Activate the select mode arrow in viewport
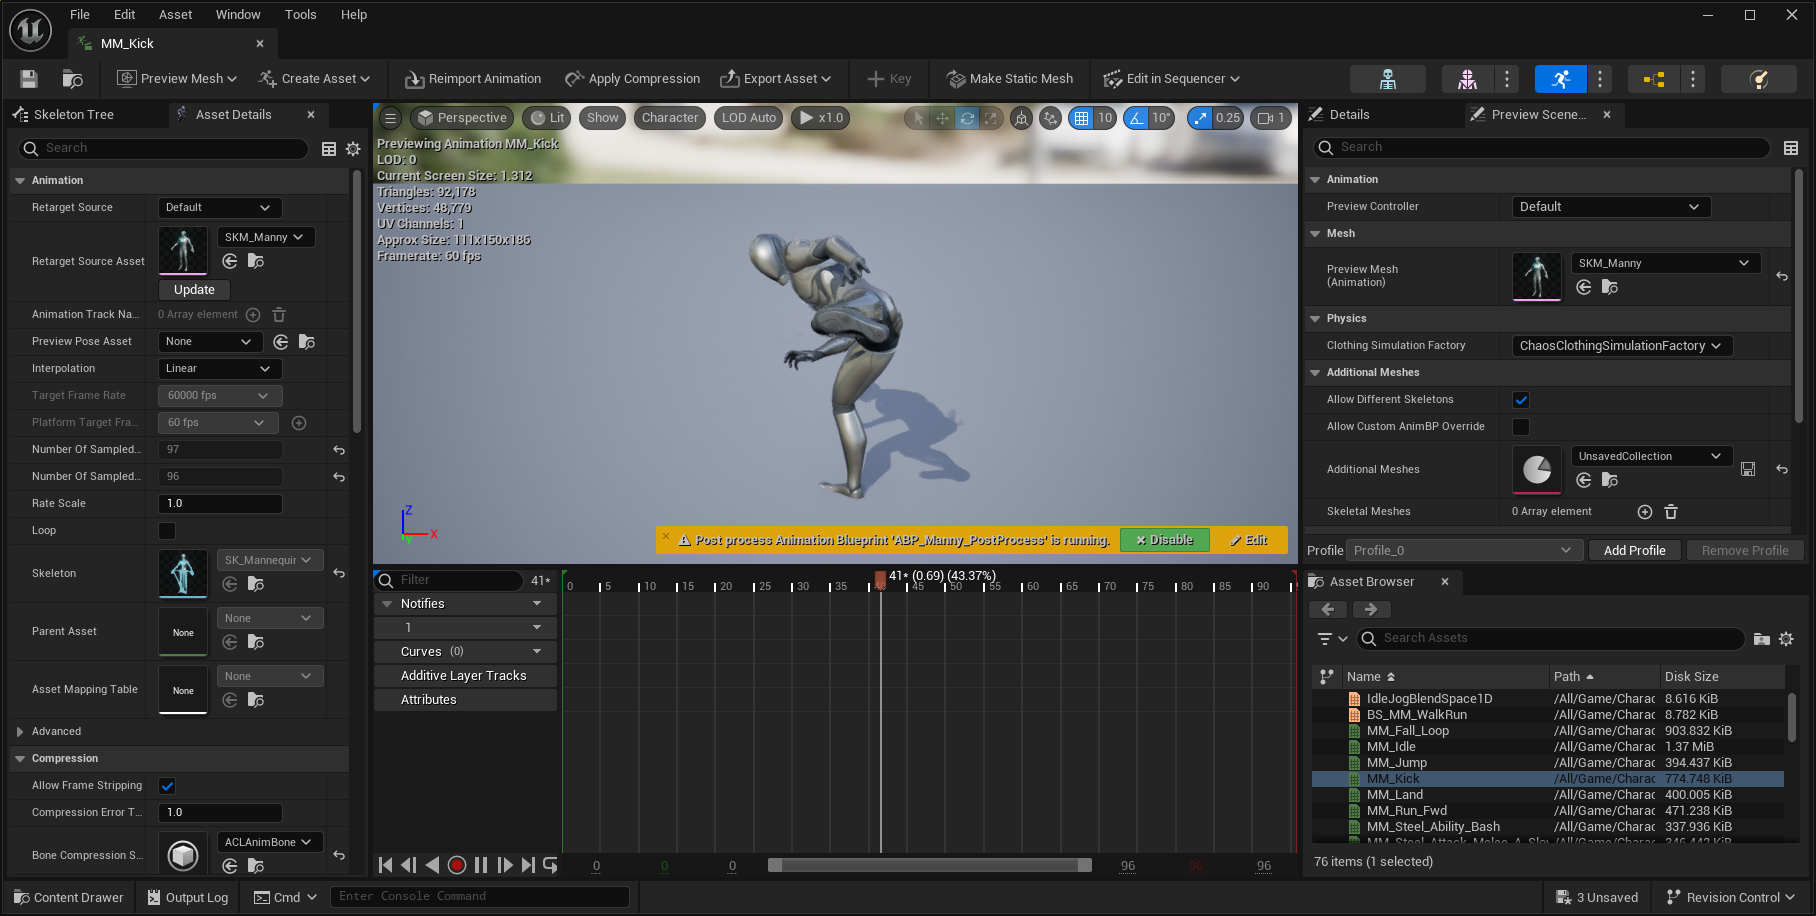The width and height of the screenshot is (1816, 916). pos(918,118)
